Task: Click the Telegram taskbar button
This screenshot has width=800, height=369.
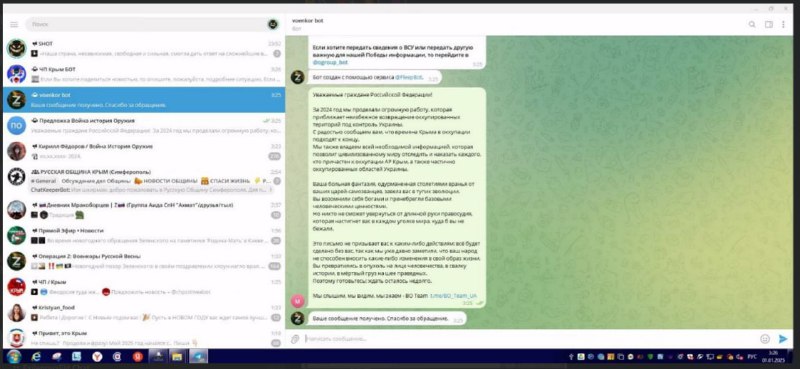Action: click(198, 357)
